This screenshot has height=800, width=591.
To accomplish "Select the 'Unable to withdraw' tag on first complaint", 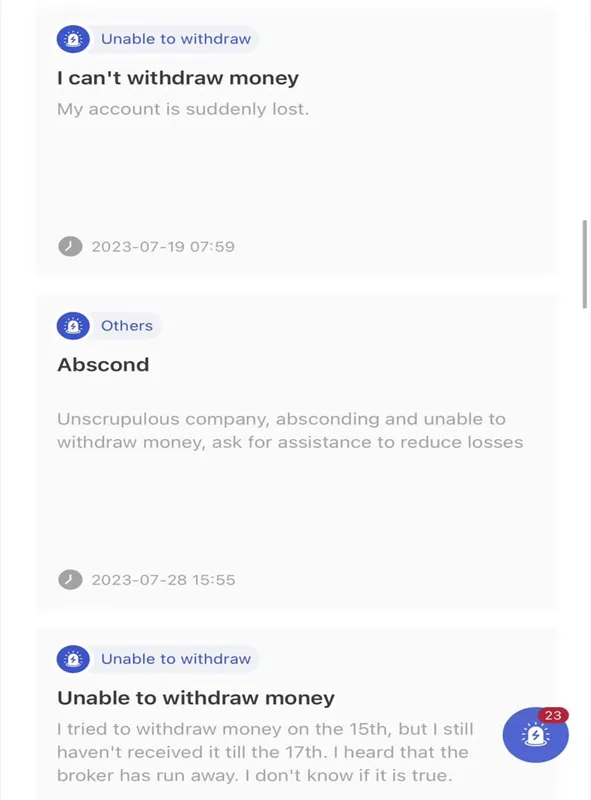I will [176, 39].
